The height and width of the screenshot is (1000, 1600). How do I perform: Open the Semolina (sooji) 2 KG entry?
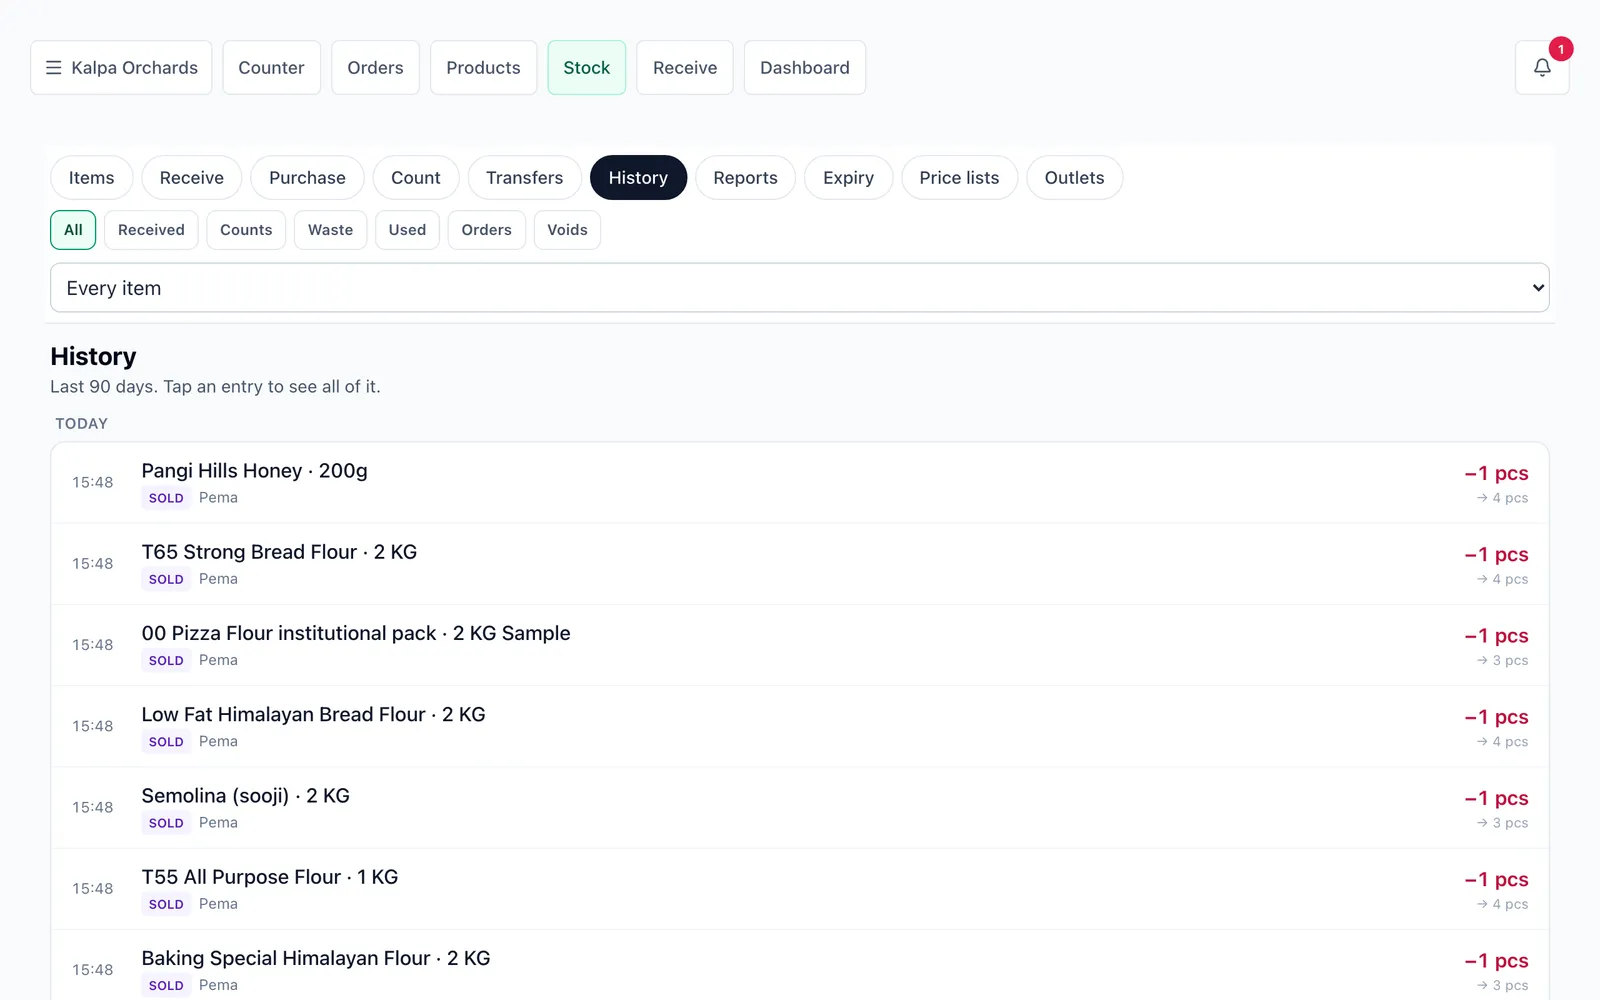pyautogui.click(x=800, y=808)
